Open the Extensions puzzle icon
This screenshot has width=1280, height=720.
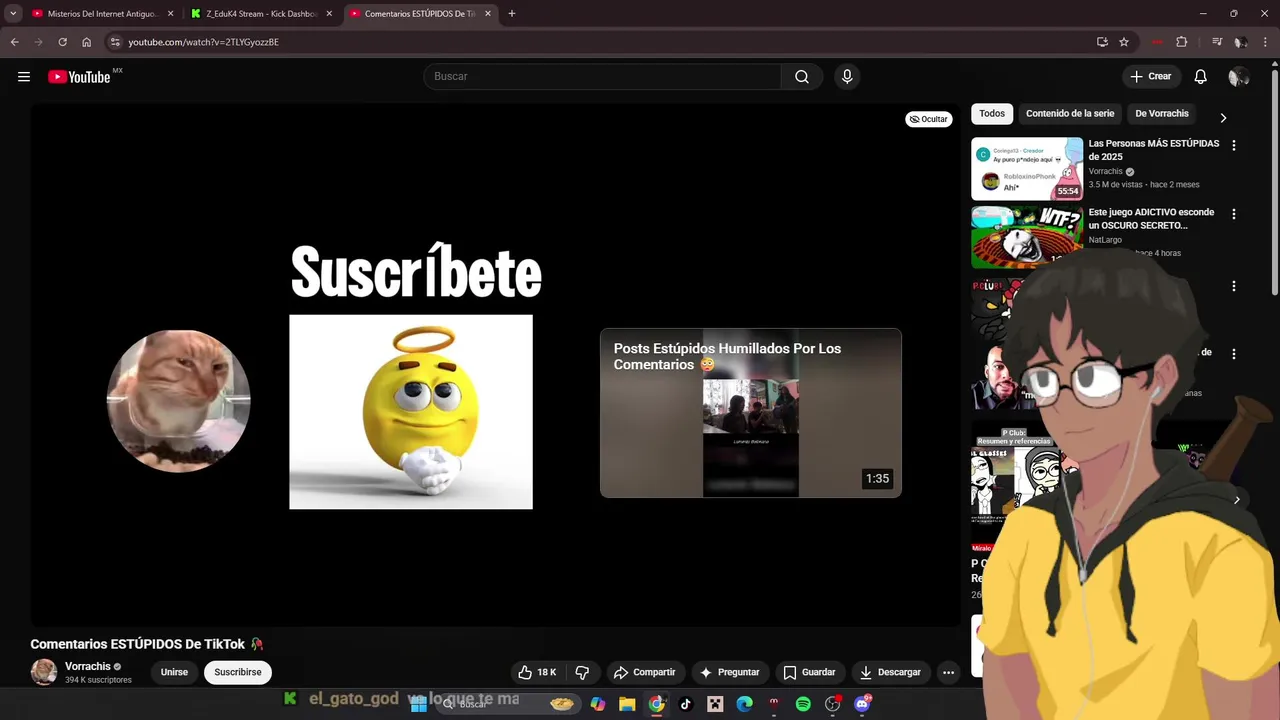1182,42
